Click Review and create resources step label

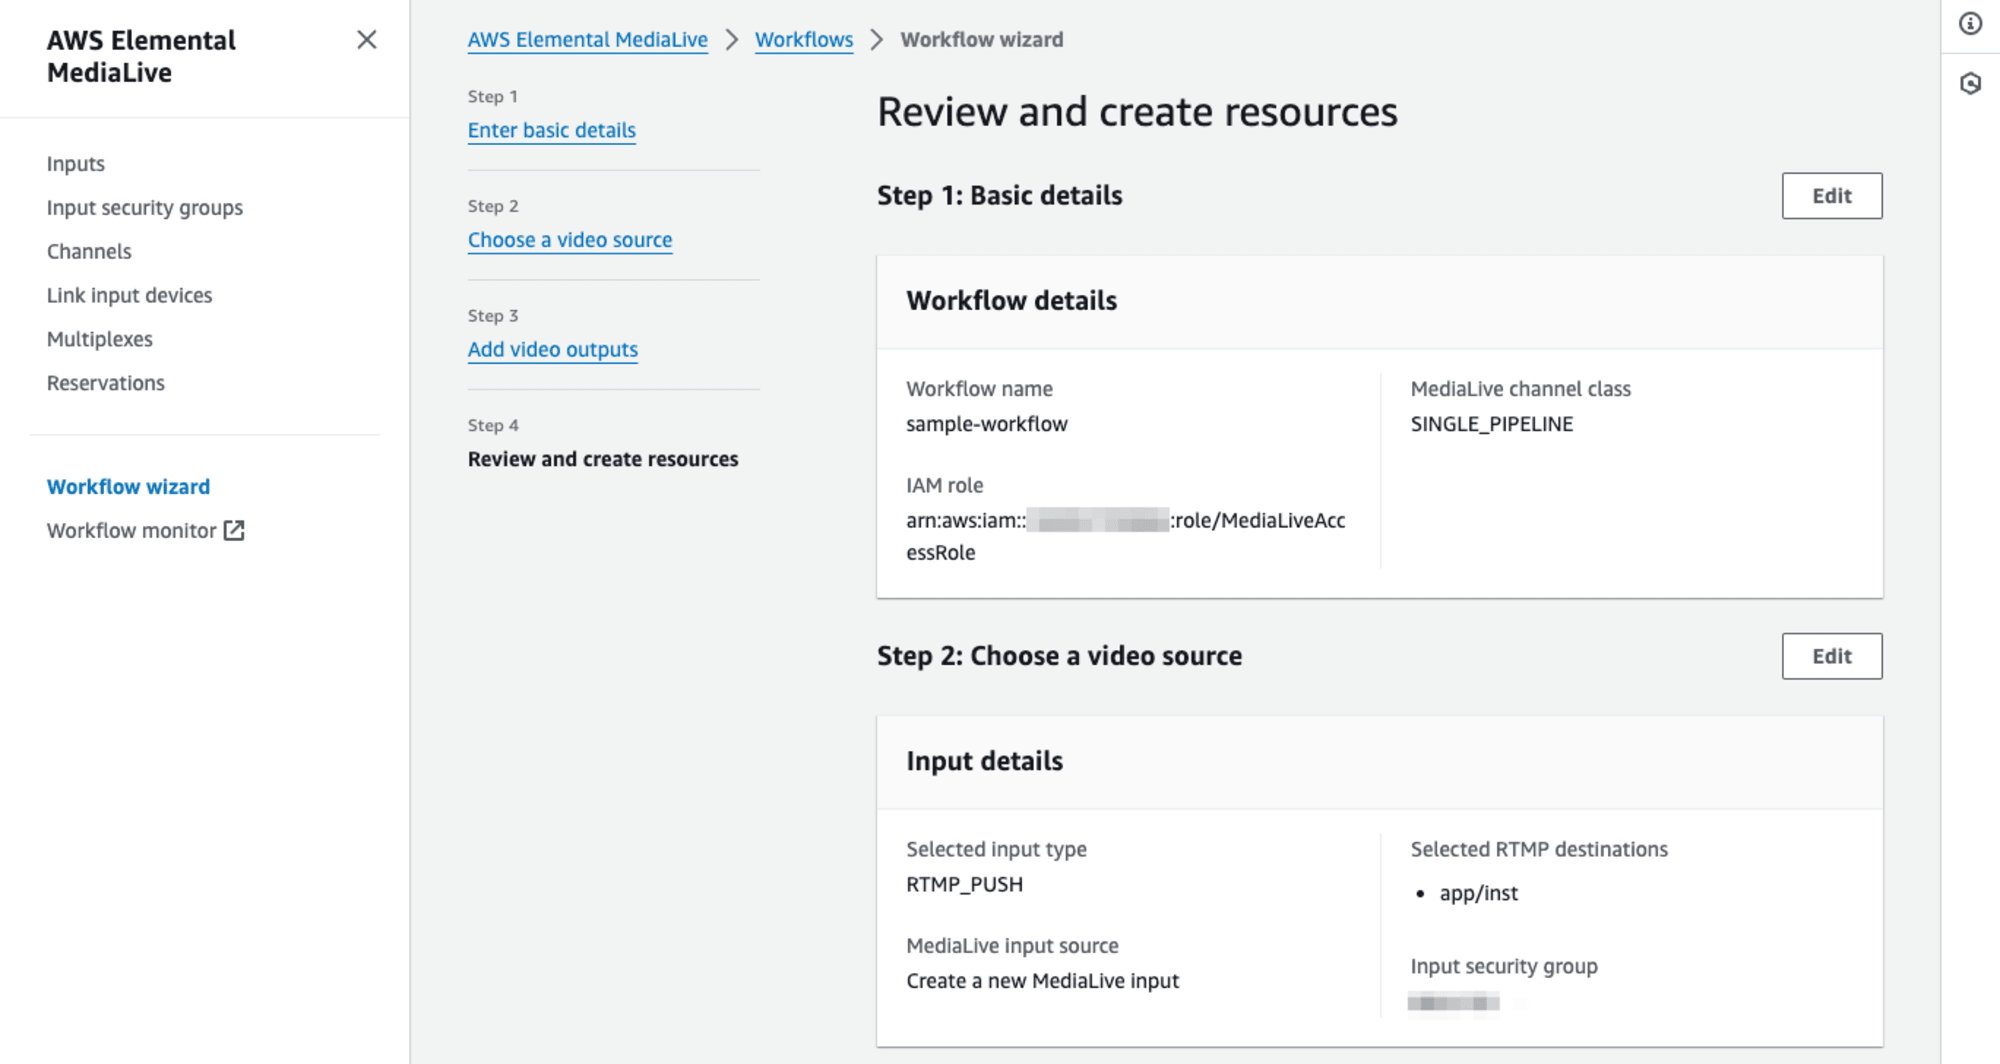click(603, 459)
